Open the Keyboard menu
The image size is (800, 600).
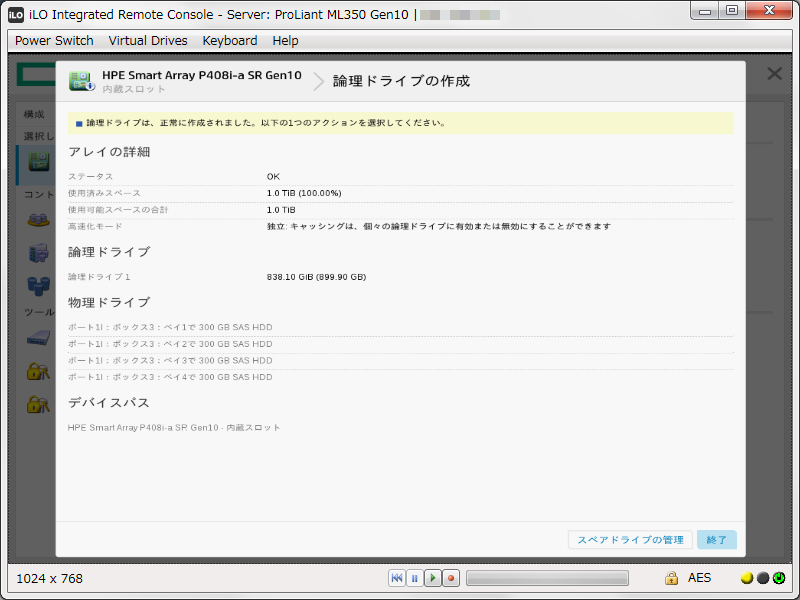229,41
